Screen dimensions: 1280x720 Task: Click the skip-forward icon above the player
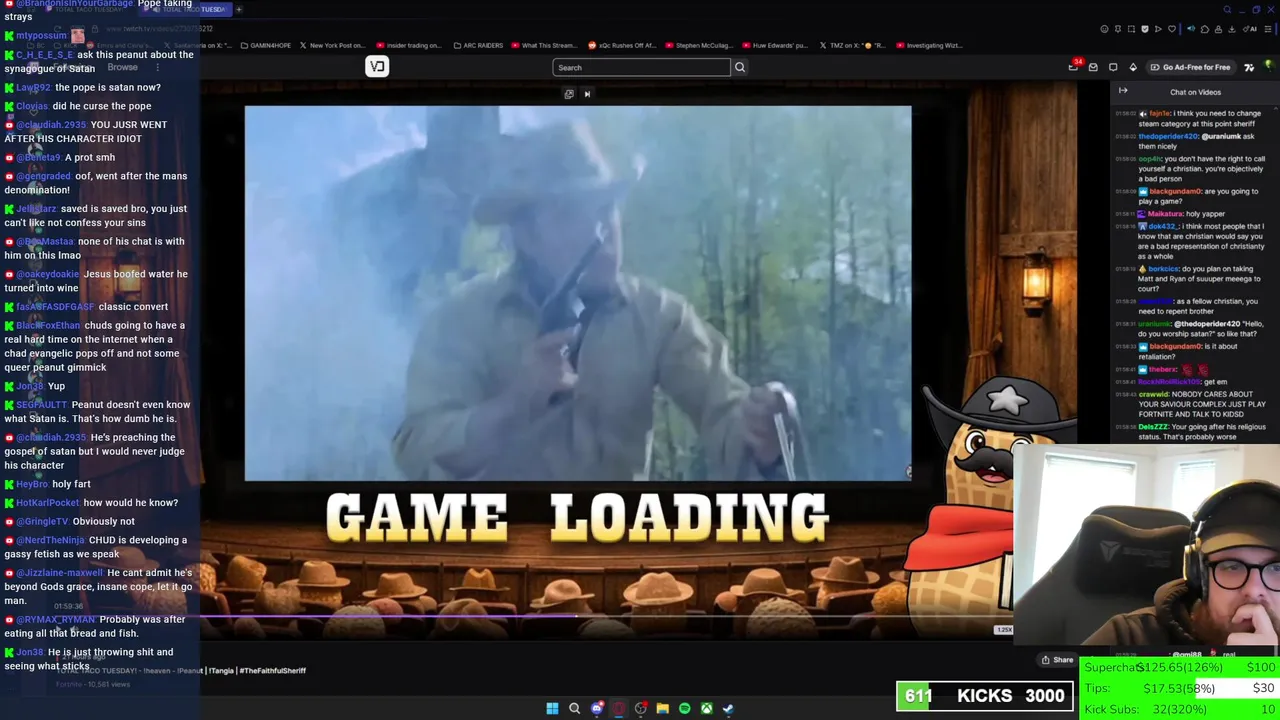coord(587,94)
